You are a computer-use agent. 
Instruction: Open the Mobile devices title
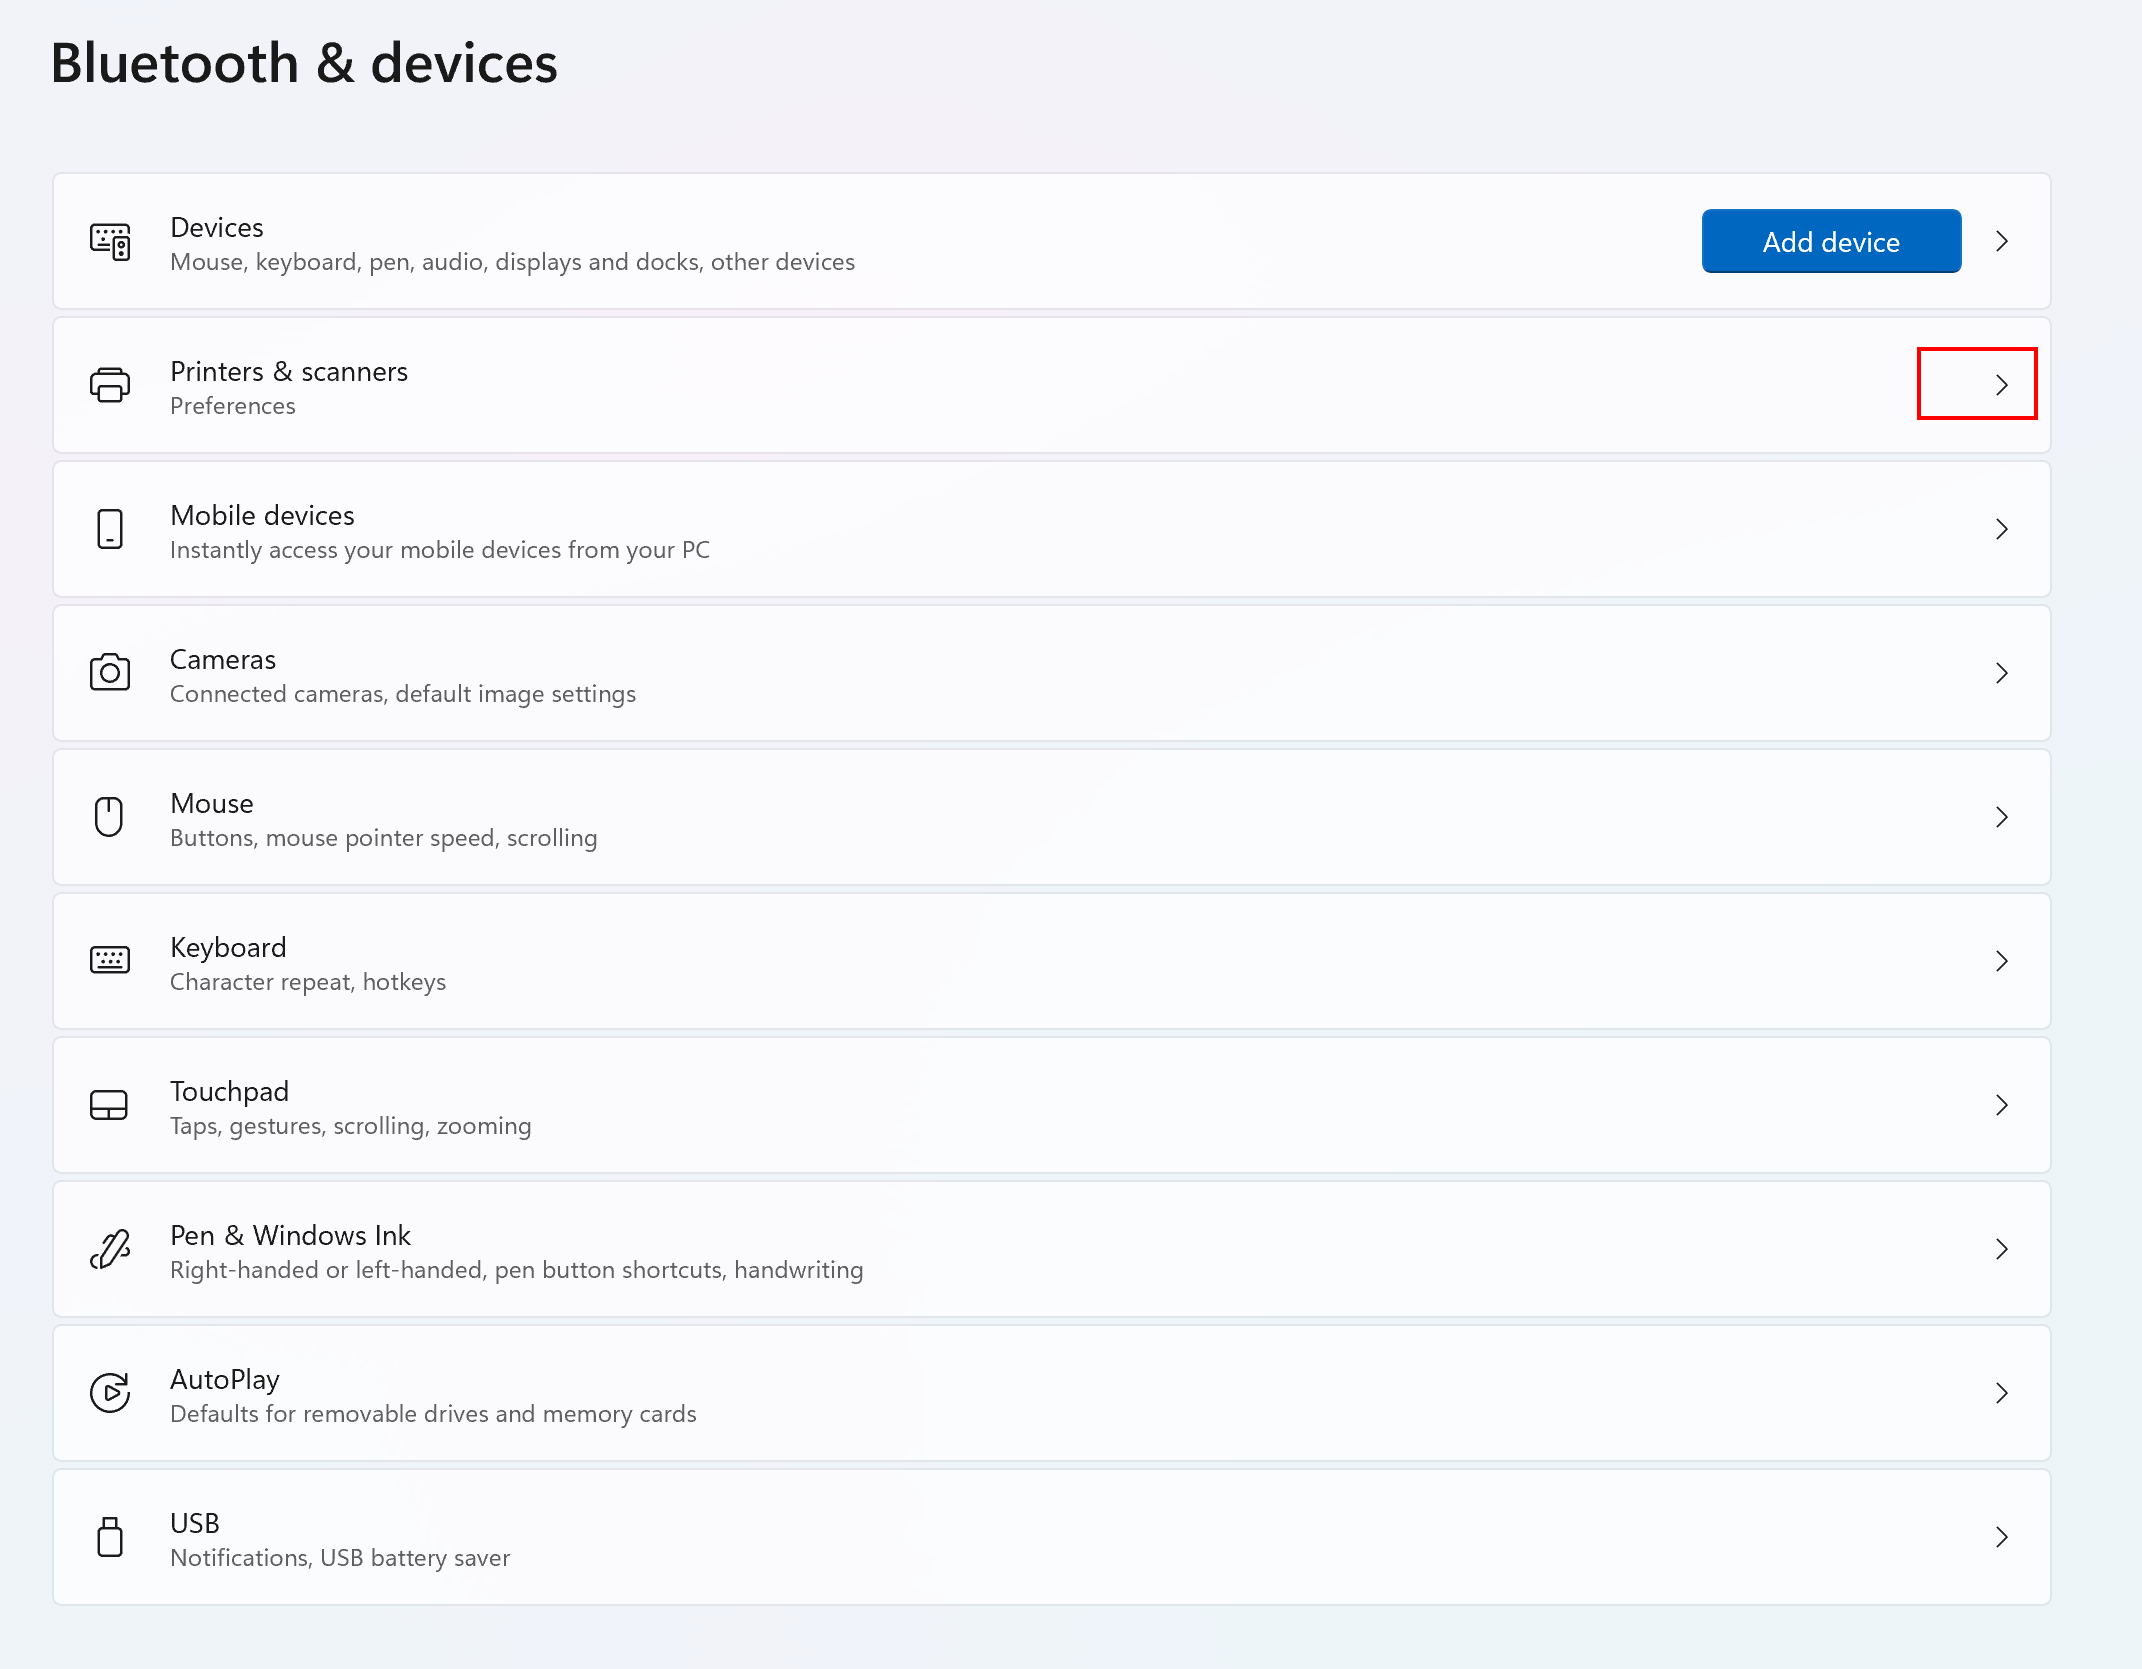pos(262,515)
